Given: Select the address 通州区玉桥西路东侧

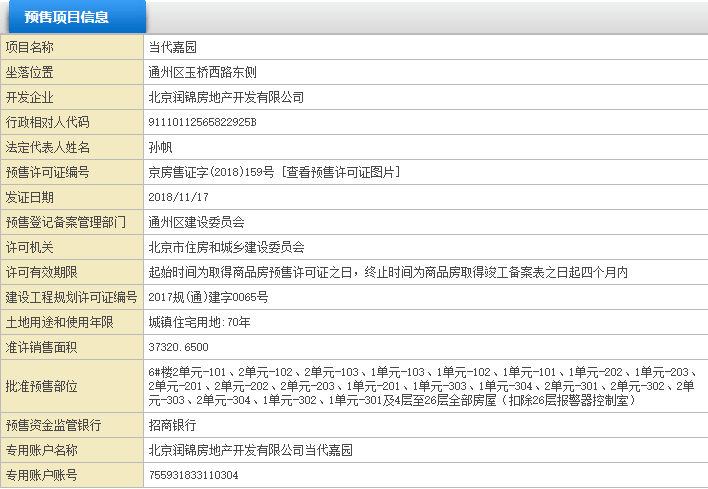Looking at the screenshot, I should (203, 72).
